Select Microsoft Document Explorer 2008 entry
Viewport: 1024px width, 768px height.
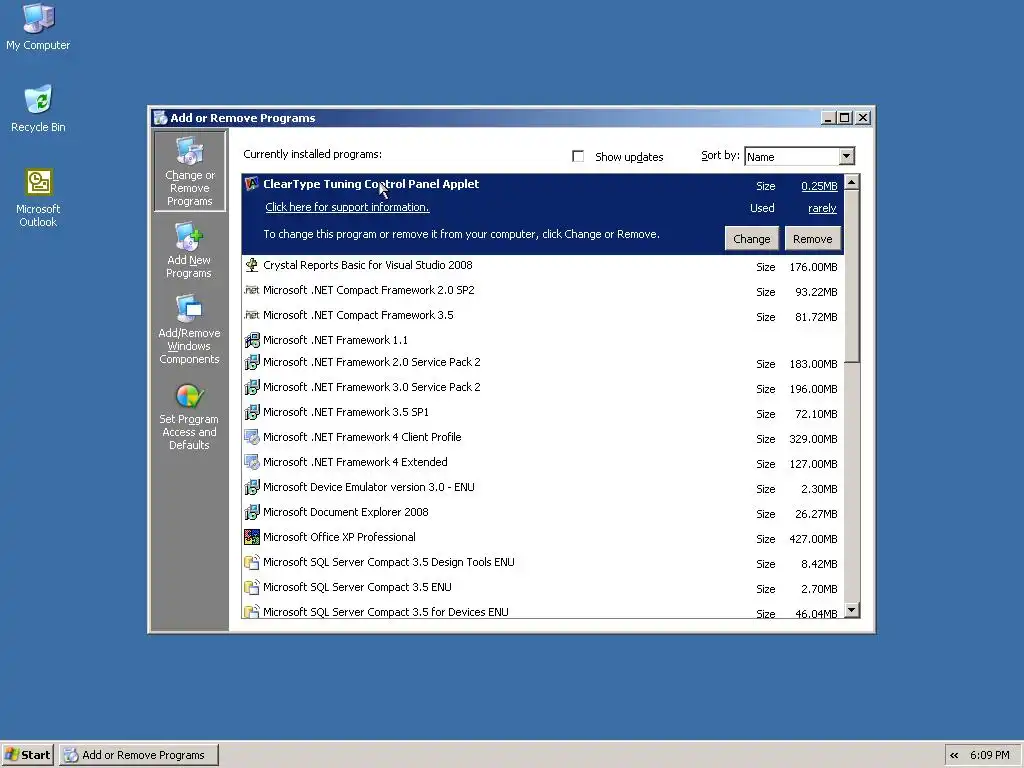pyautogui.click(x=542, y=513)
